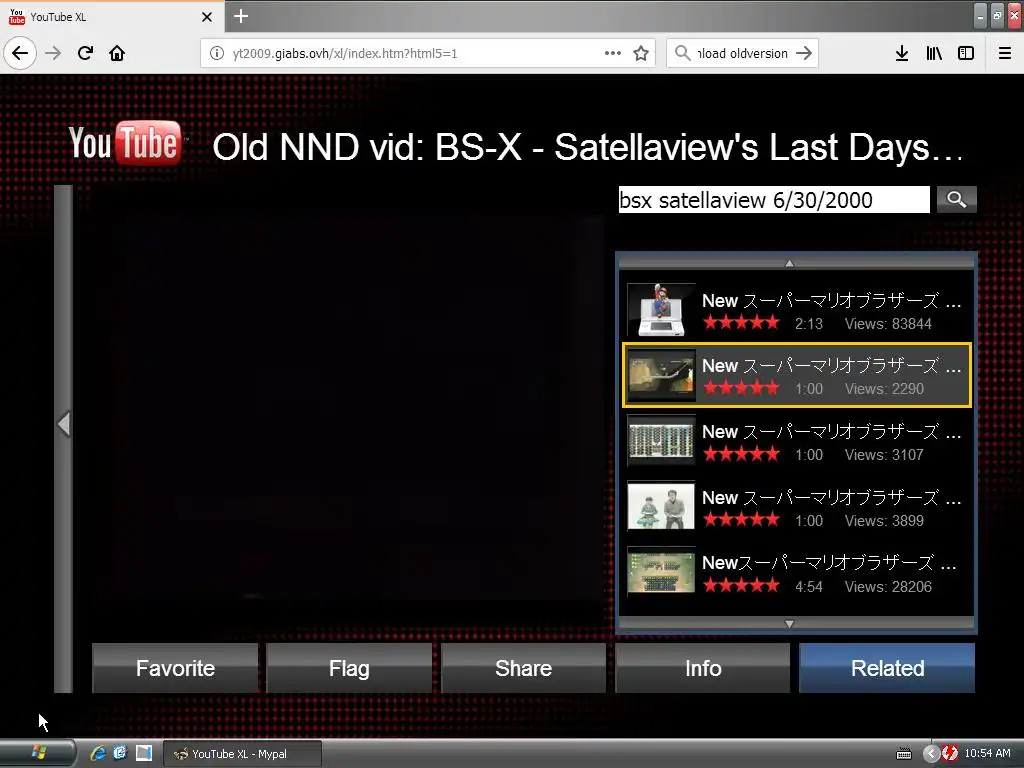The image size is (1024, 768).
Task: Toggle the browser sidebar view
Action: pos(966,53)
